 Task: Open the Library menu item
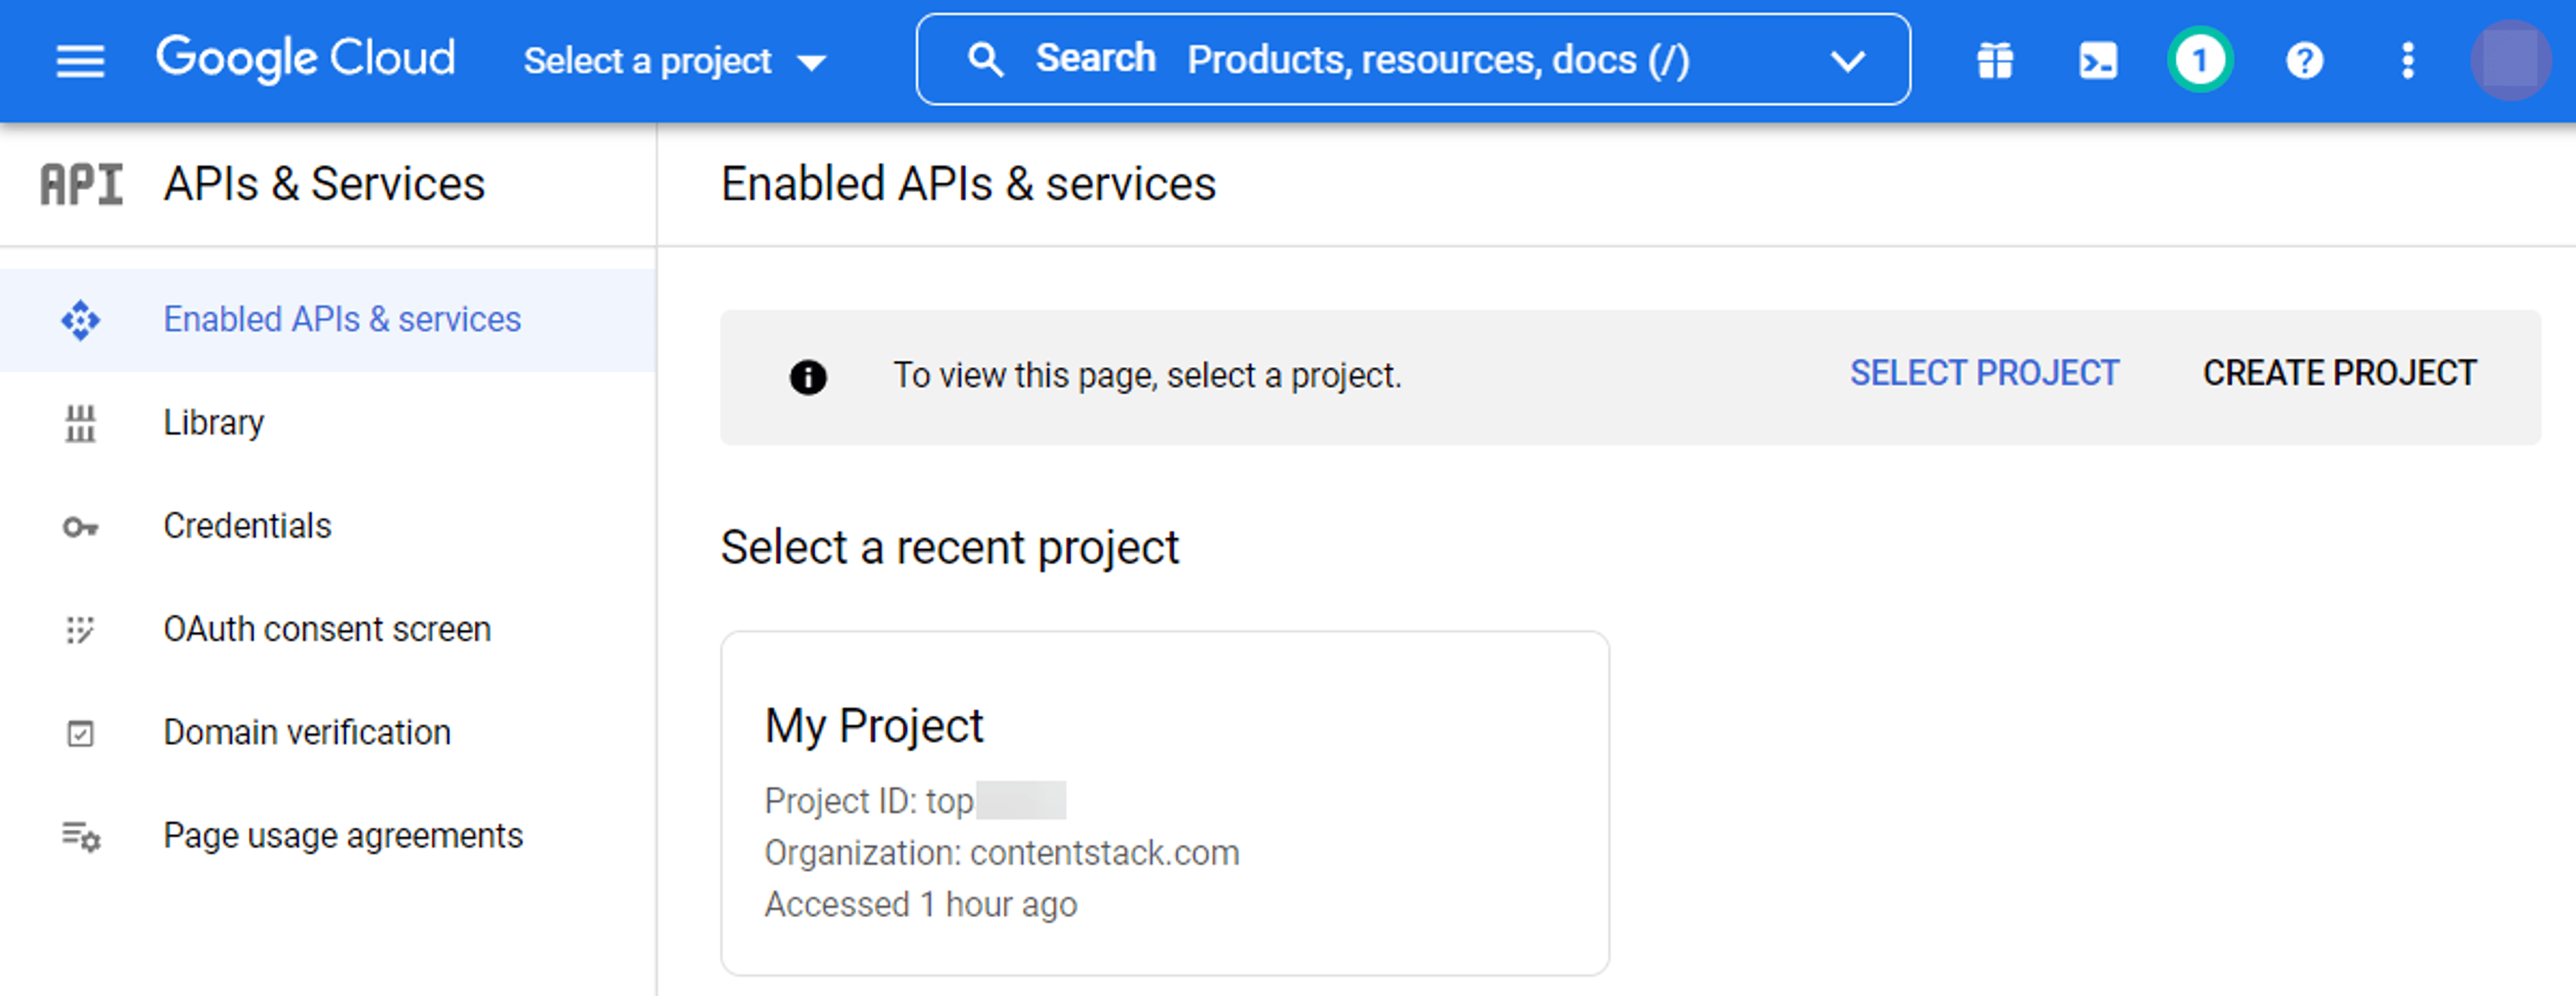click(214, 423)
